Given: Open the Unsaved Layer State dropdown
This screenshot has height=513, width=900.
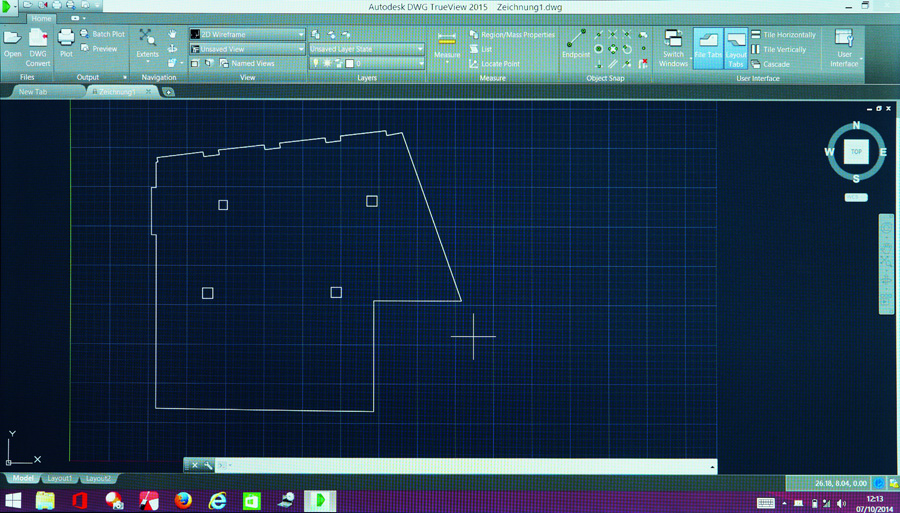Looking at the screenshot, I should point(420,48).
